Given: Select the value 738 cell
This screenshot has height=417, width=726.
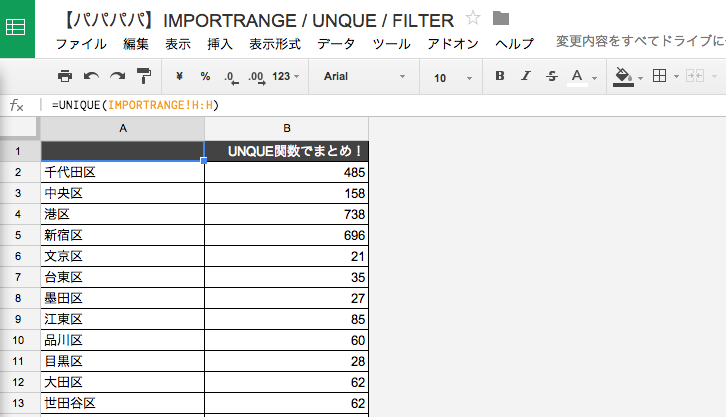Looking at the screenshot, I should coord(287,214).
